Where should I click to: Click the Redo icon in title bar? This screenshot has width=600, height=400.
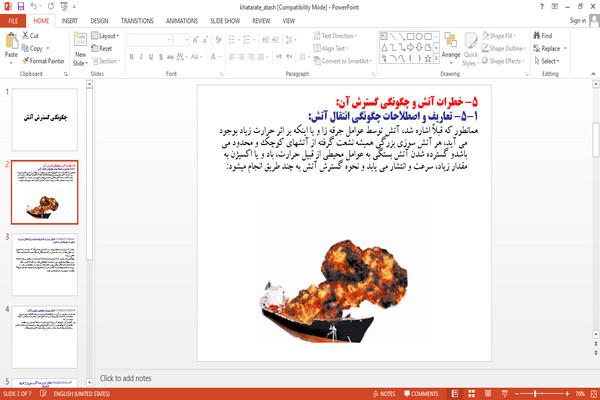(x=51, y=7)
